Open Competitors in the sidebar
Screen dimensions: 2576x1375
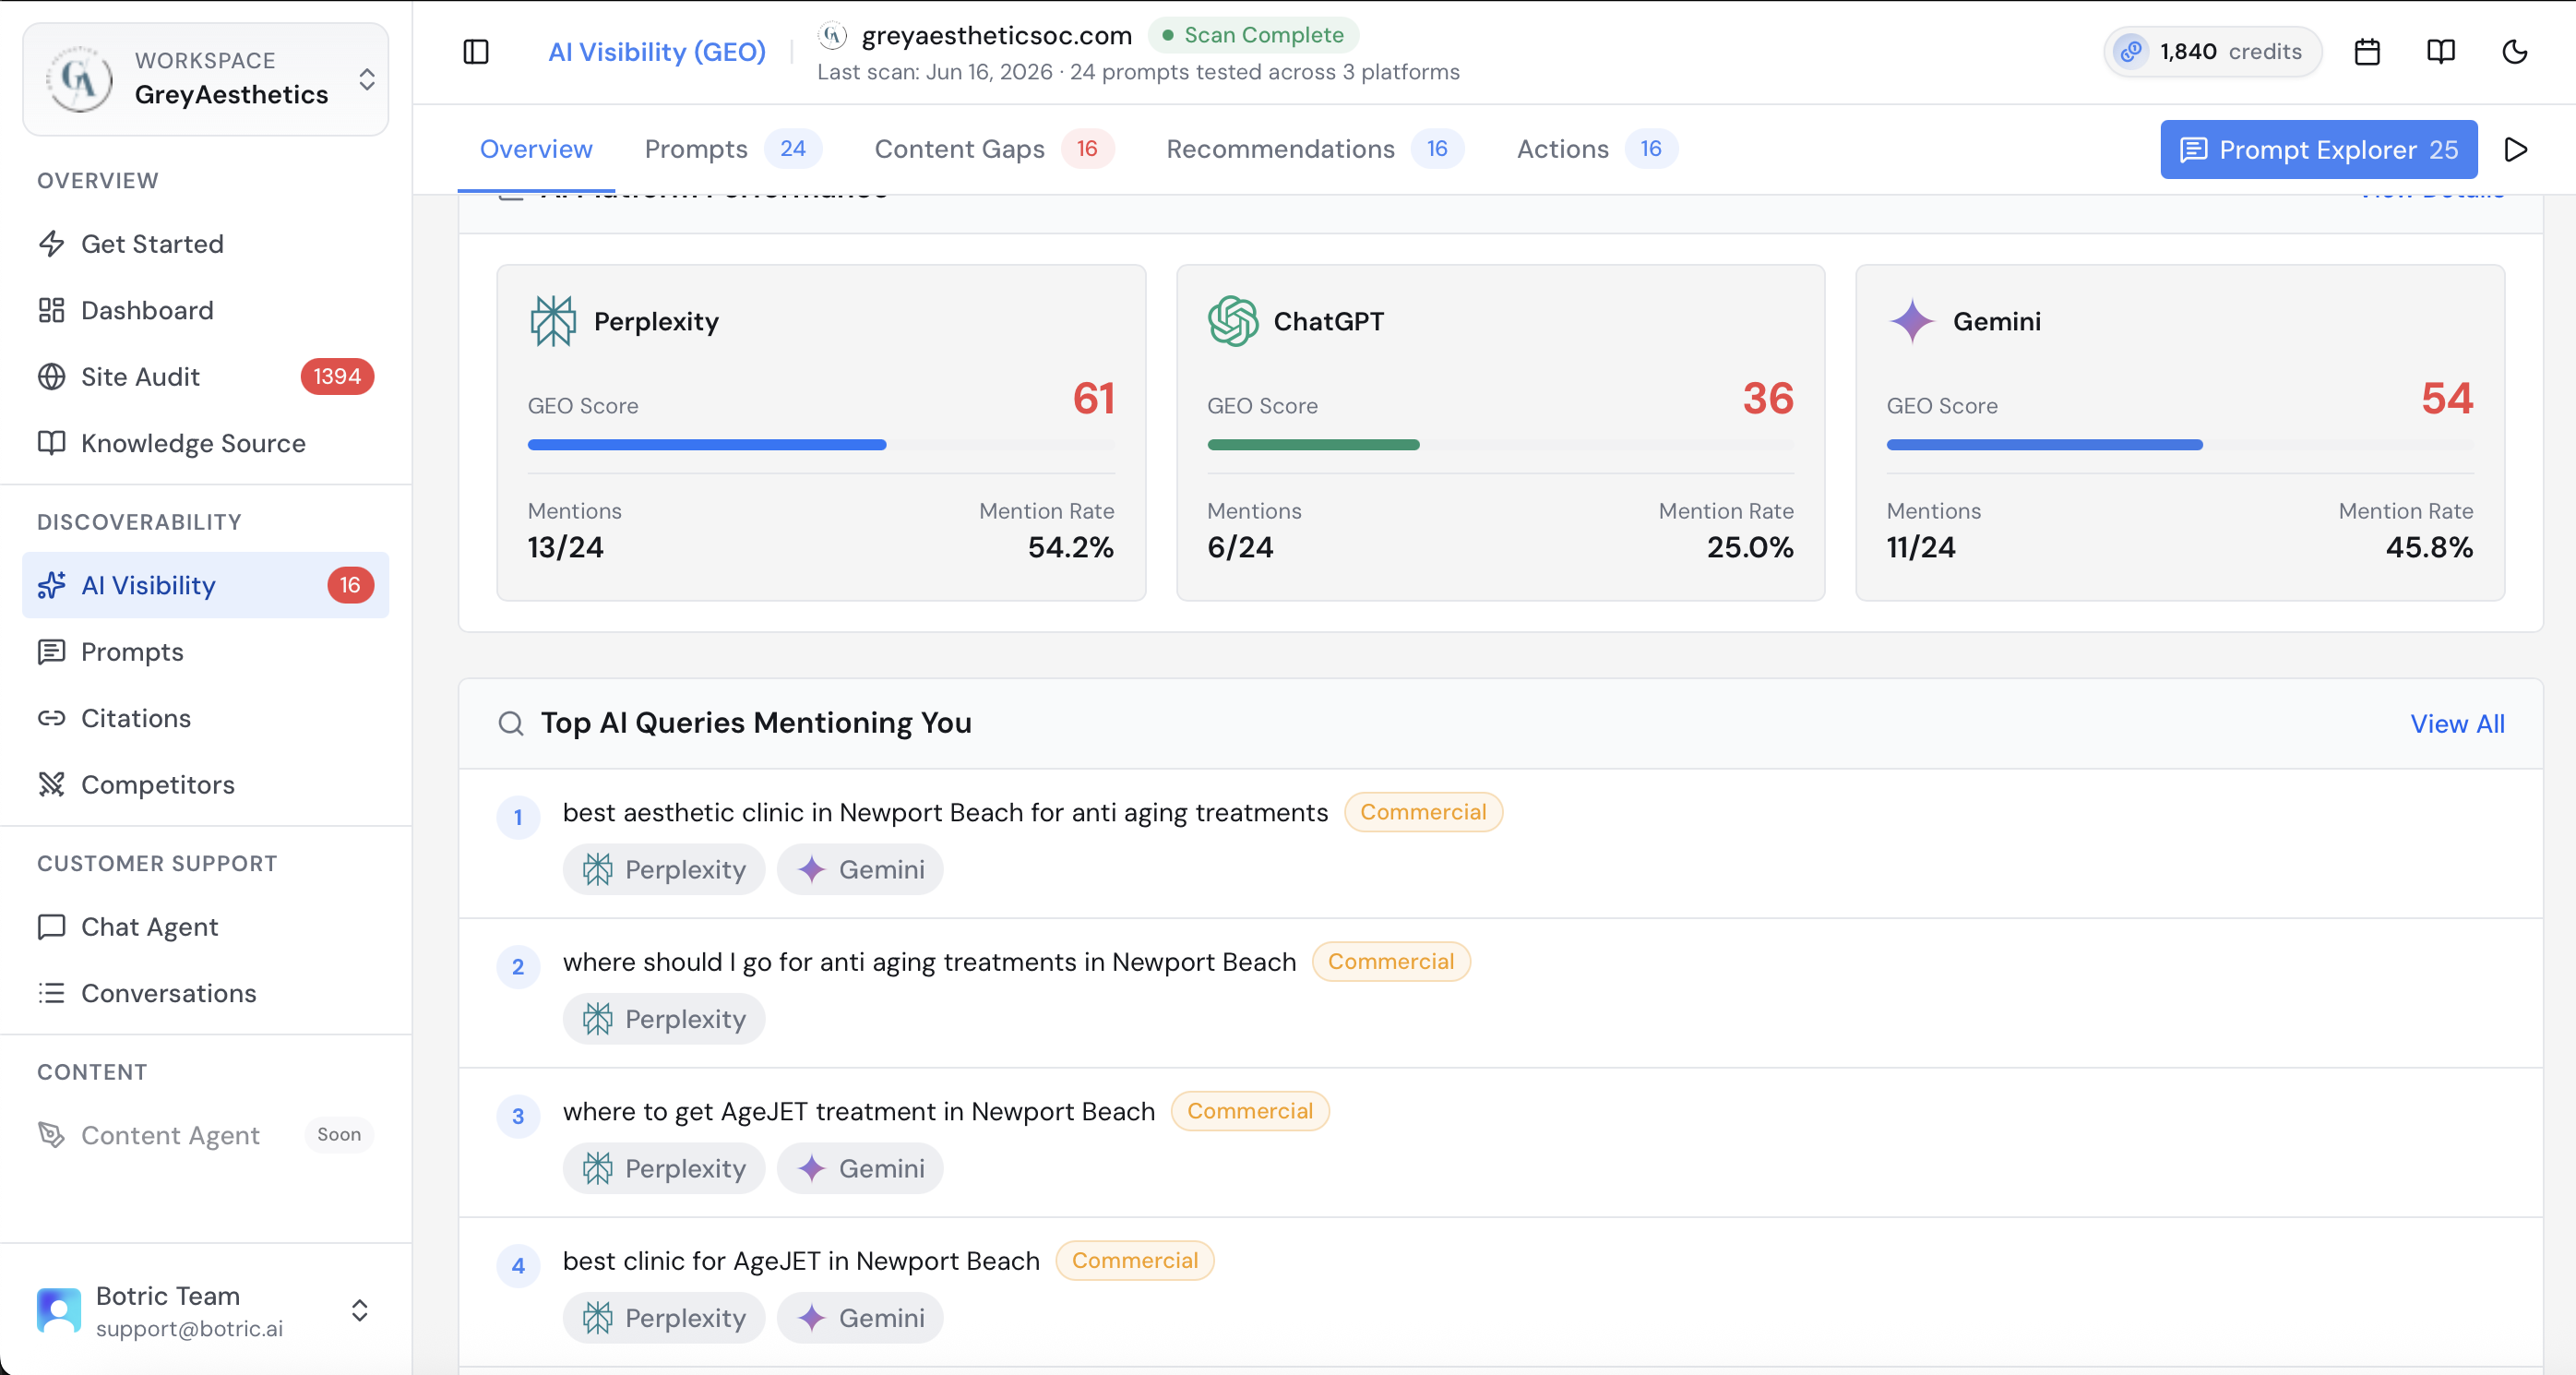[205, 785]
